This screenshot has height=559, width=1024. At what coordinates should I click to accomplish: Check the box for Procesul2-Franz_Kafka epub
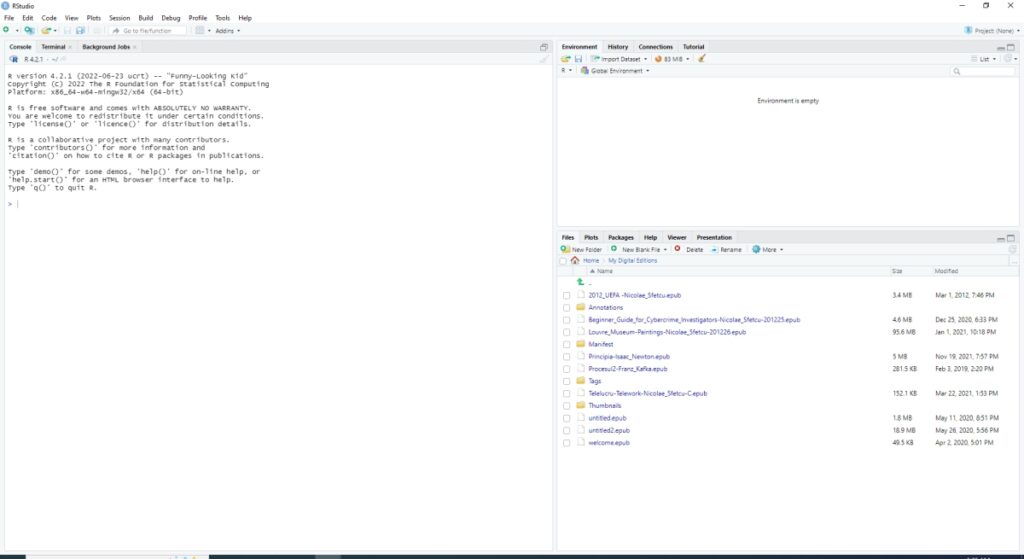[x=566, y=369]
